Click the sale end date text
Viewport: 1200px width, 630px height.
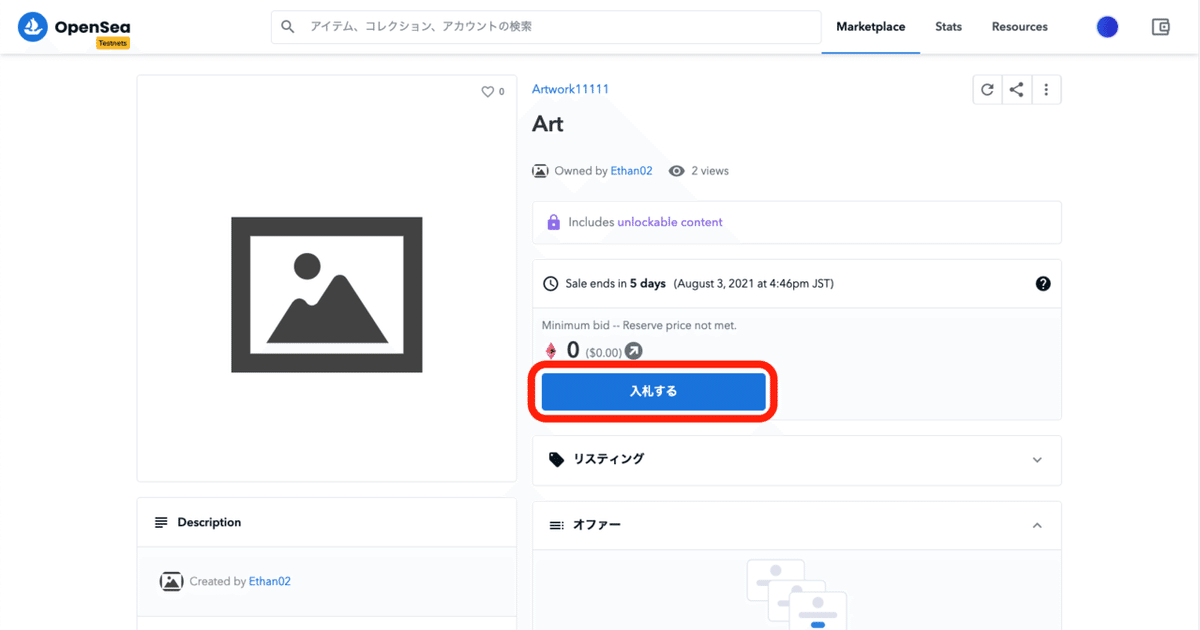point(753,284)
